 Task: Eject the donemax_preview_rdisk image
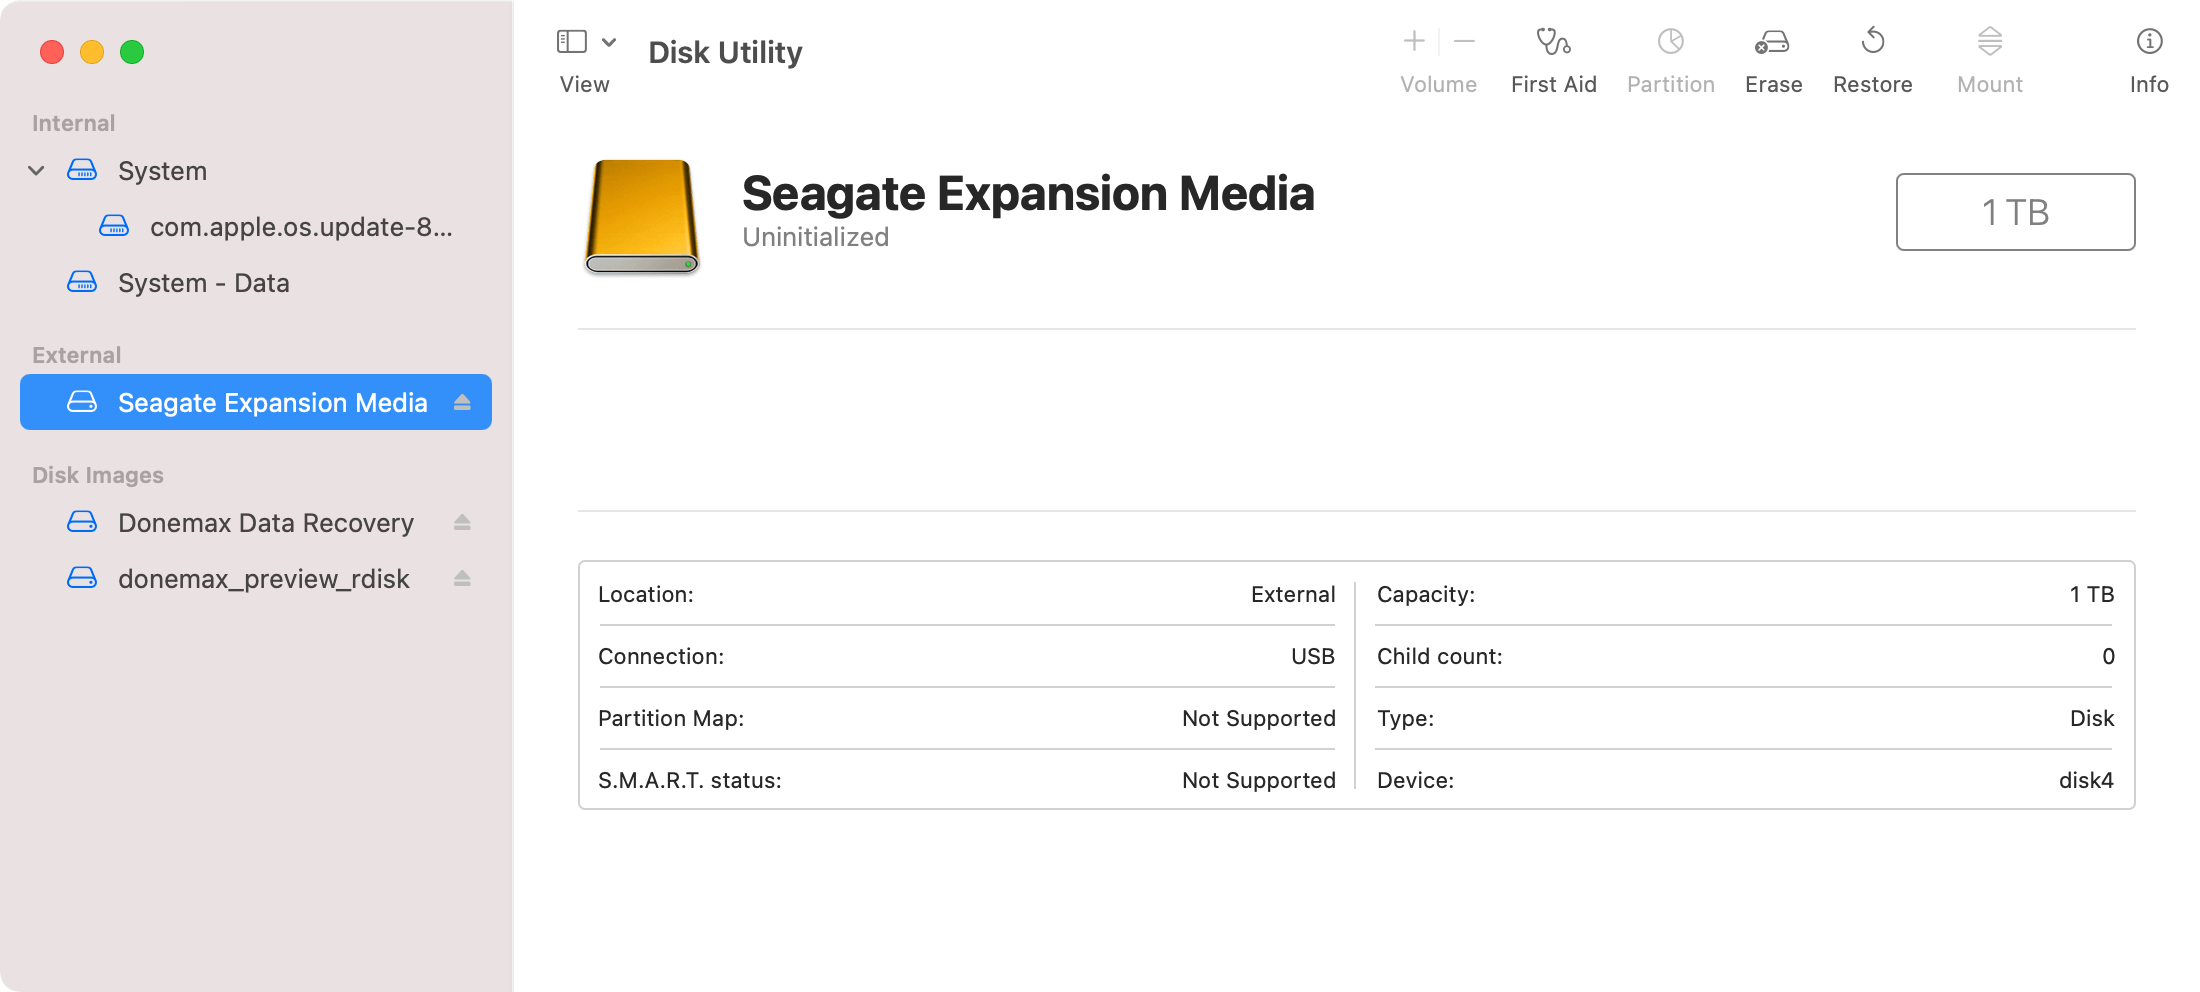pyautogui.click(x=462, y=578)
